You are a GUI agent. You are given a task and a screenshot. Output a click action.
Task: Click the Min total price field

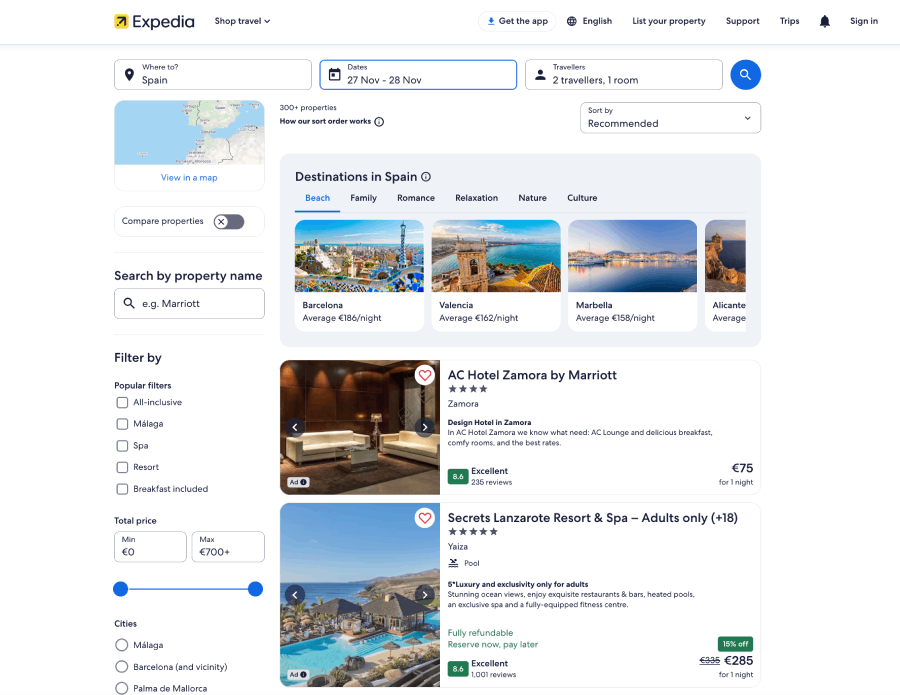pos(150,546)
